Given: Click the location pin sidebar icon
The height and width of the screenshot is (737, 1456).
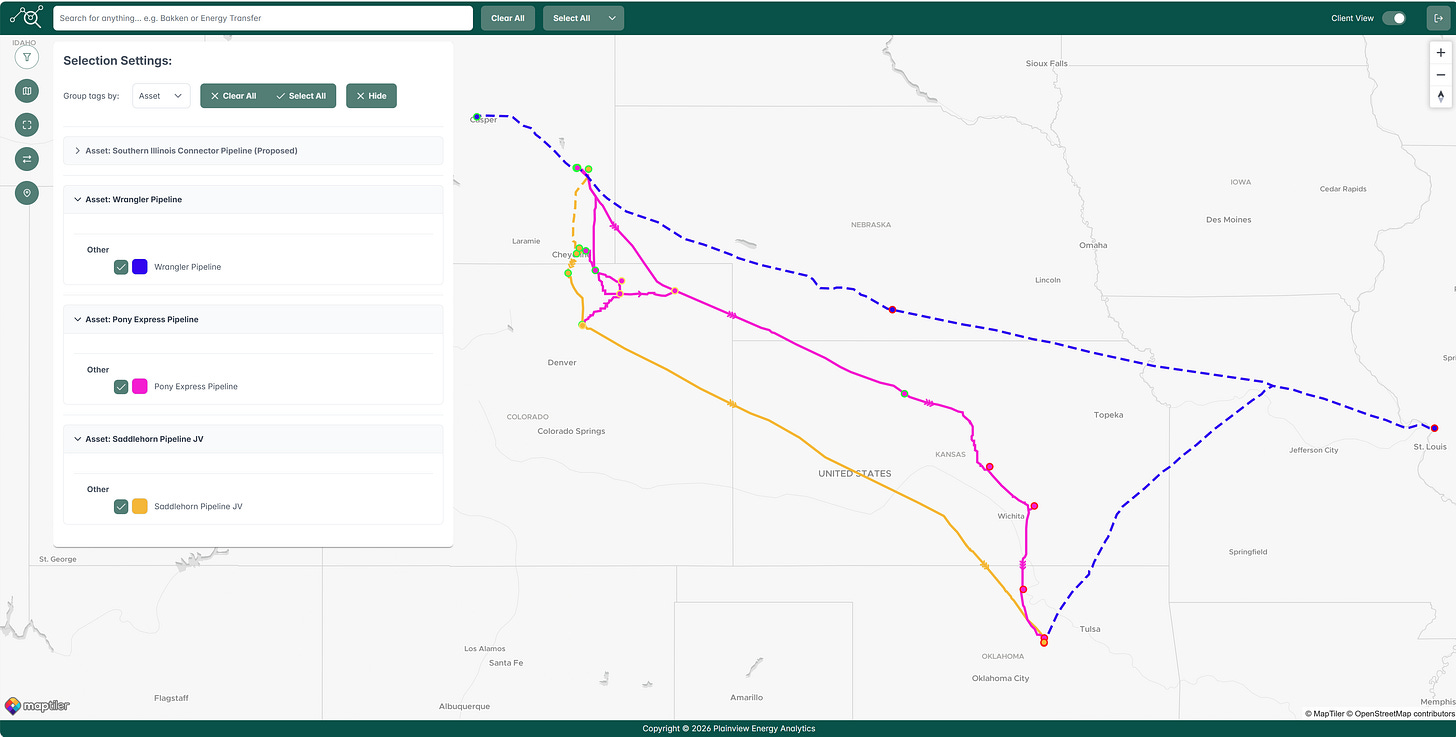Looking at the screenshot, I should pyautogui.click(x=27, y=192).
